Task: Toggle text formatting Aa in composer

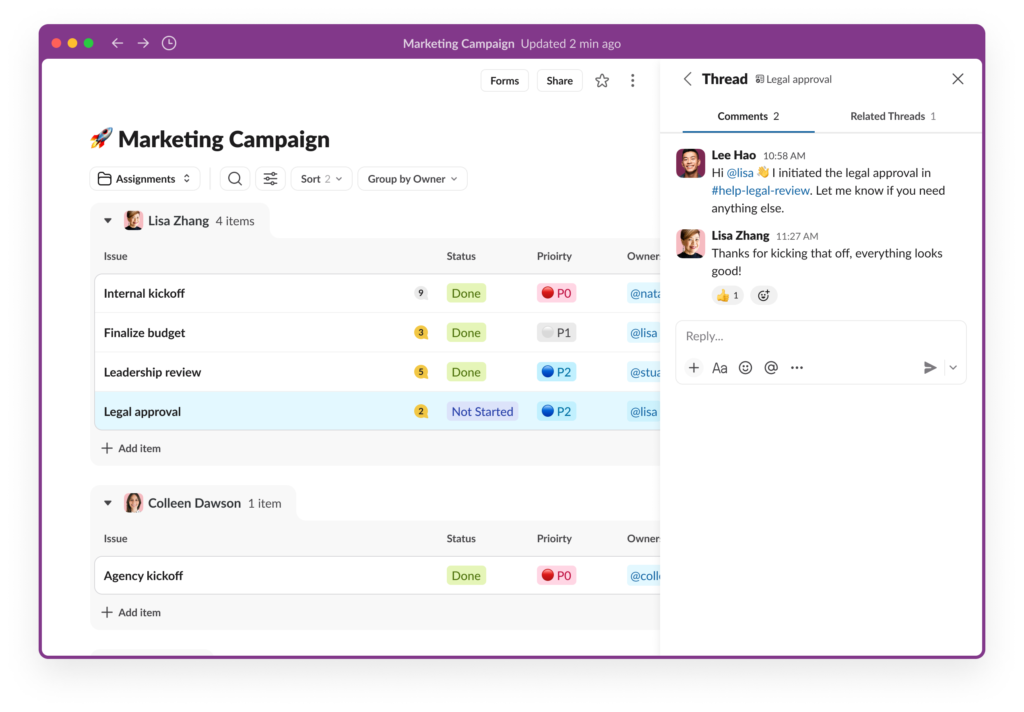Action: [x=719, y=368]
